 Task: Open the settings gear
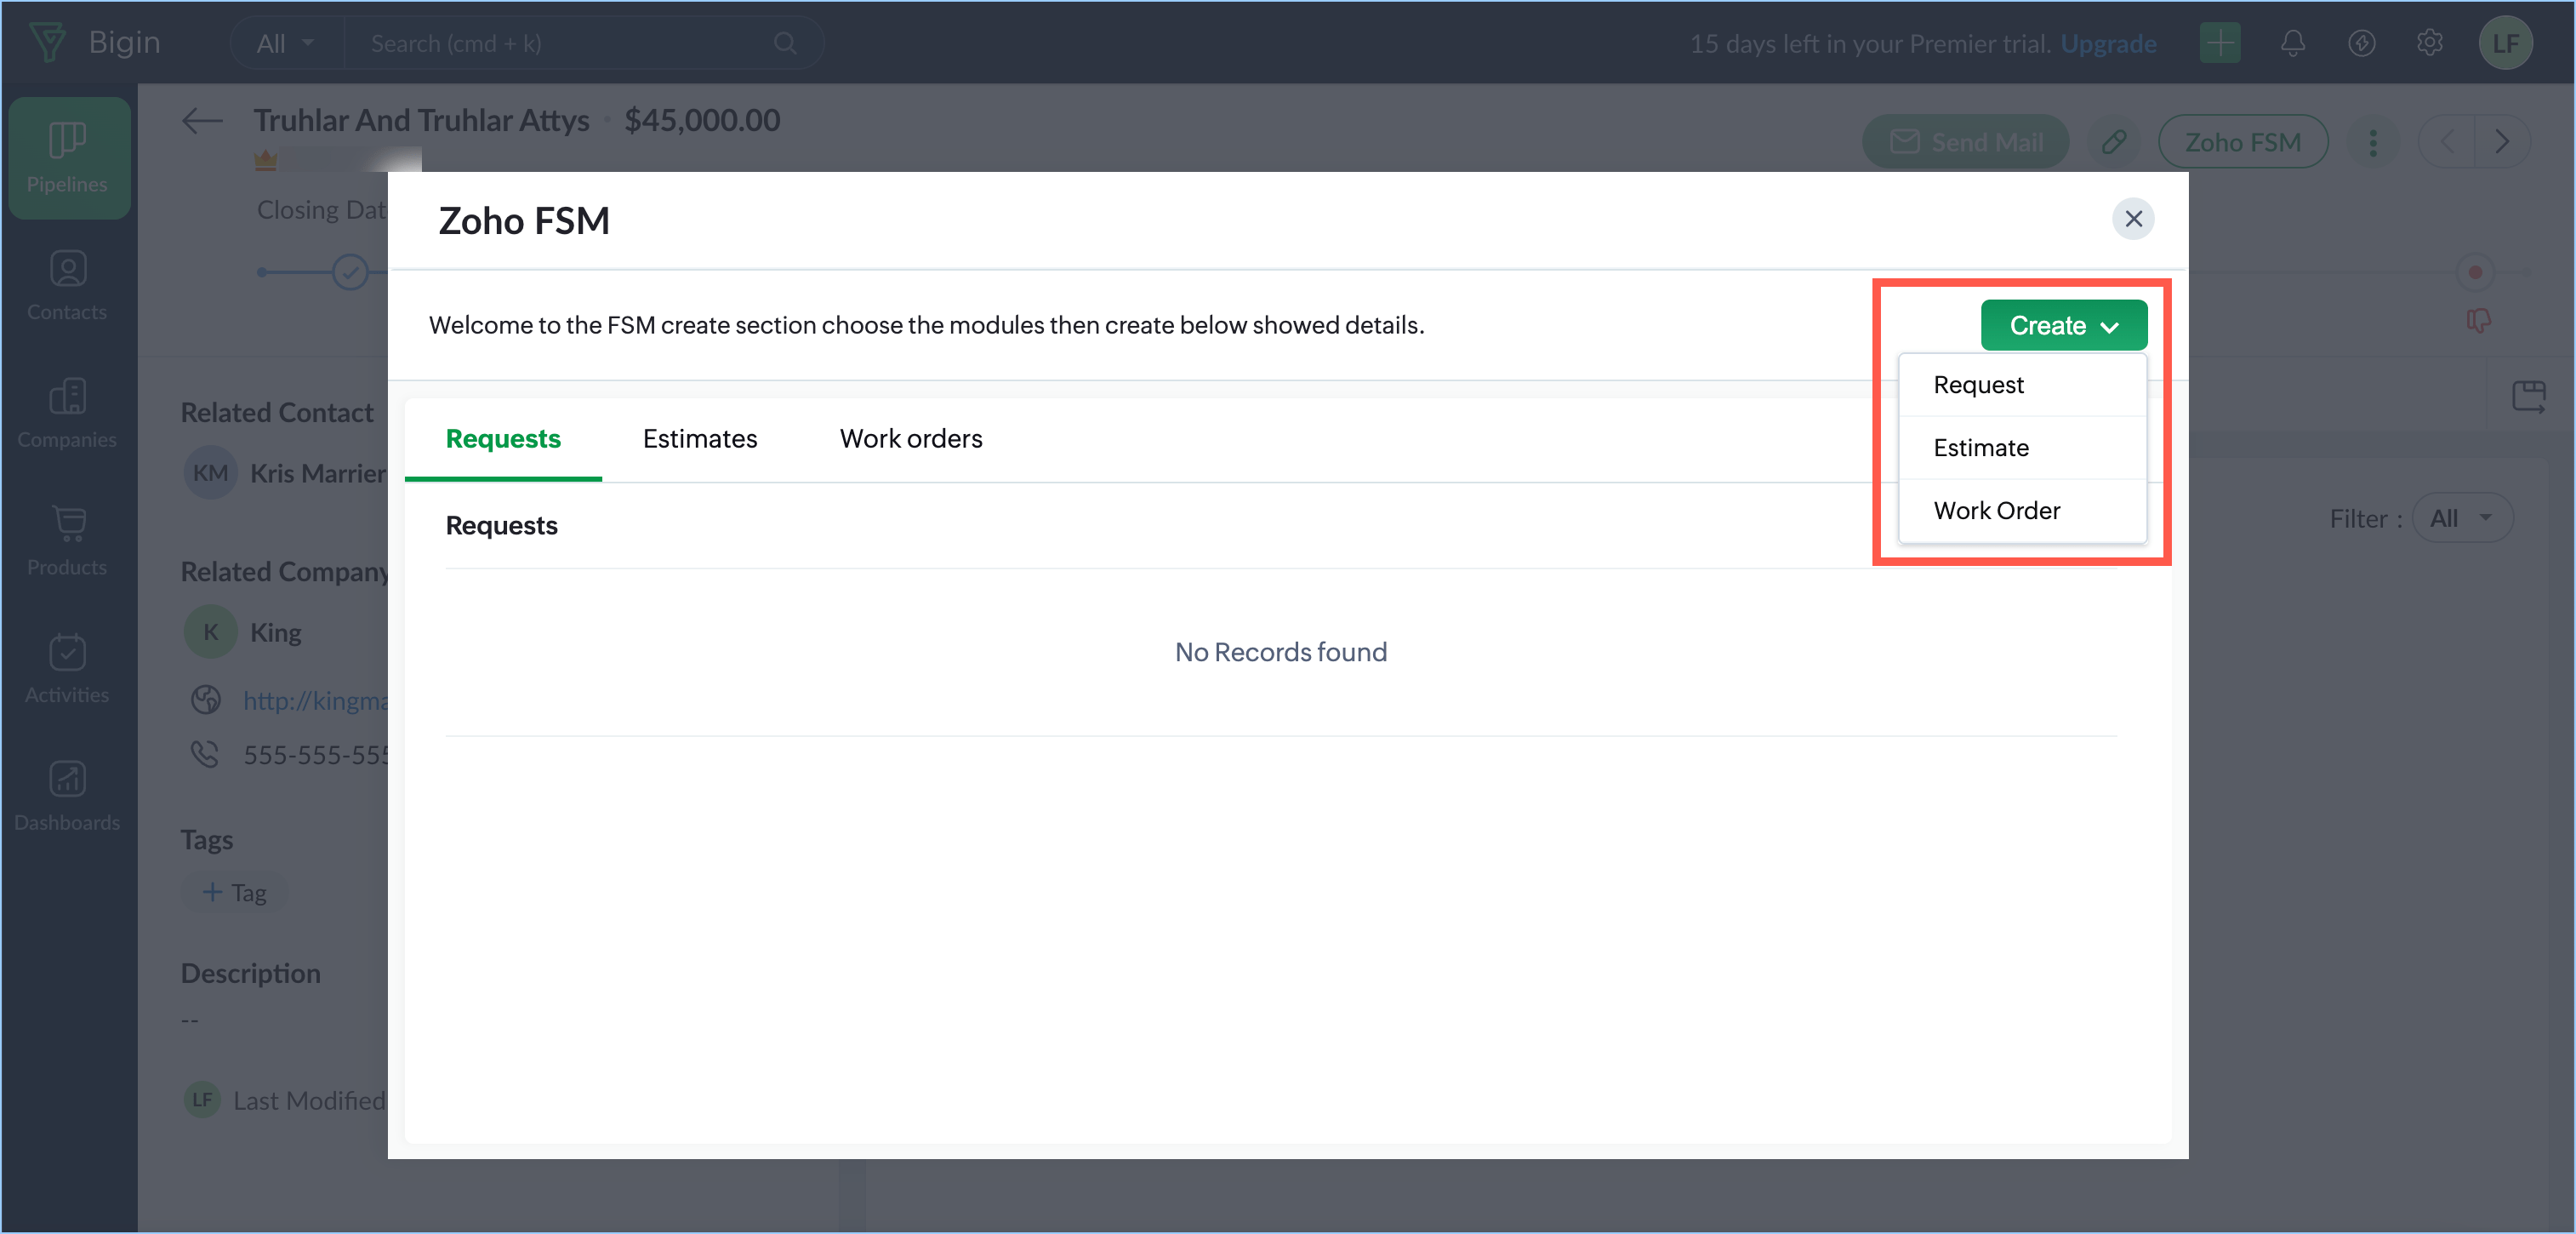point(2430,43)
